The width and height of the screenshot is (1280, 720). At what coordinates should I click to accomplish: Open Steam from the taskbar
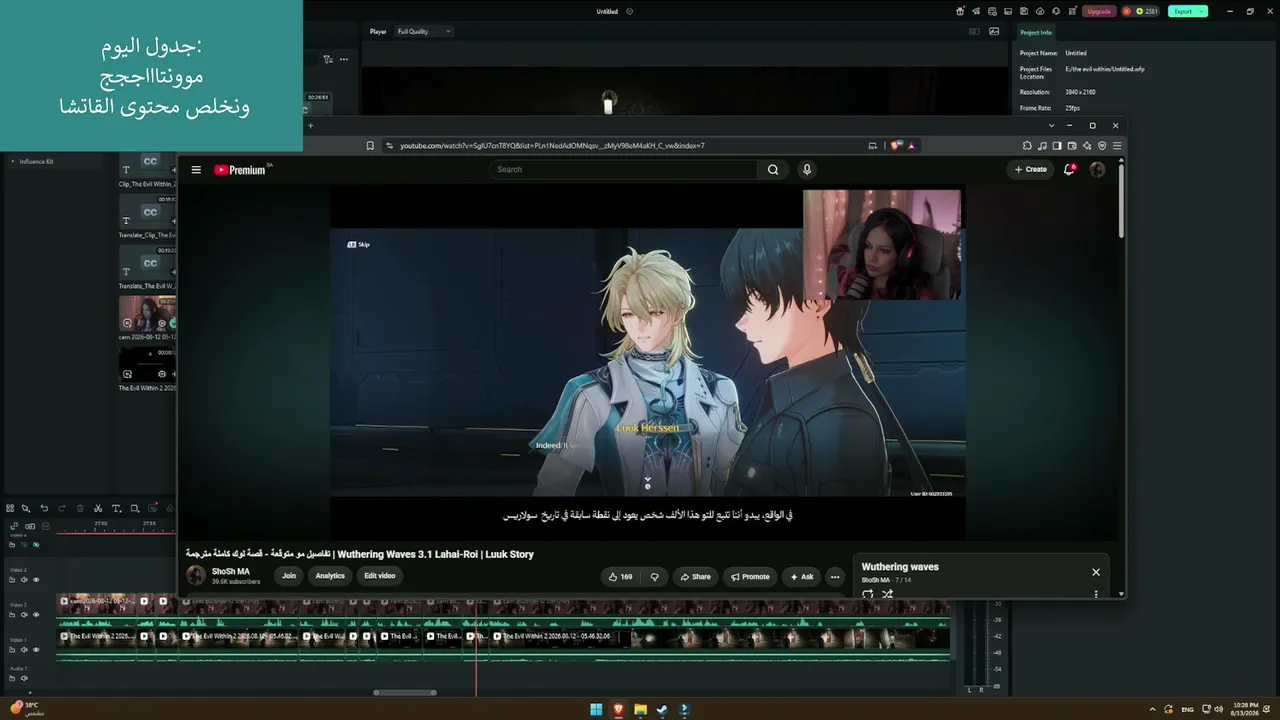(x=663, y=710)
